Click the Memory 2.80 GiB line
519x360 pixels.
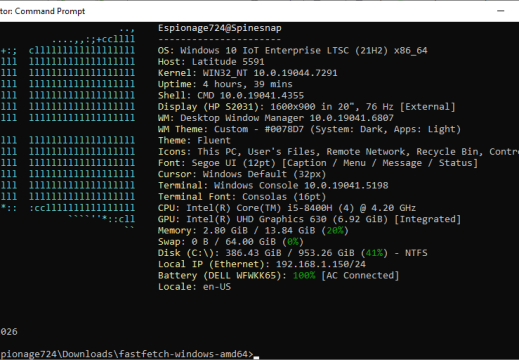click(x=253, y=231)
